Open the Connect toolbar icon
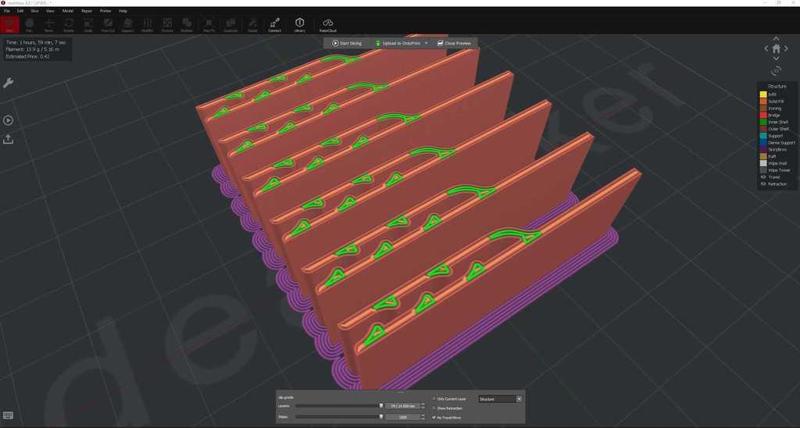This screenshot has width=800, height=428. coord(274,24)
